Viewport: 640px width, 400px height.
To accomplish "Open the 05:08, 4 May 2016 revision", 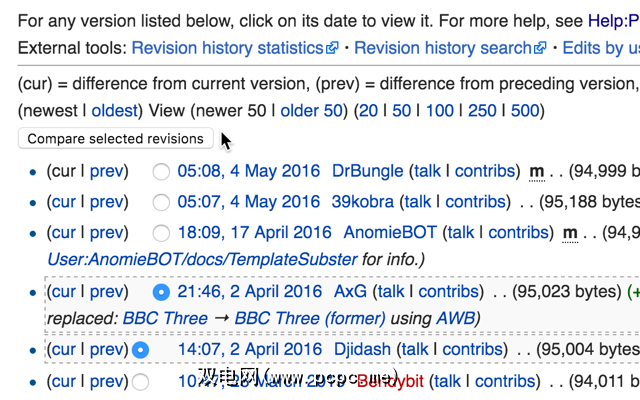I will (x=248, y=172).
